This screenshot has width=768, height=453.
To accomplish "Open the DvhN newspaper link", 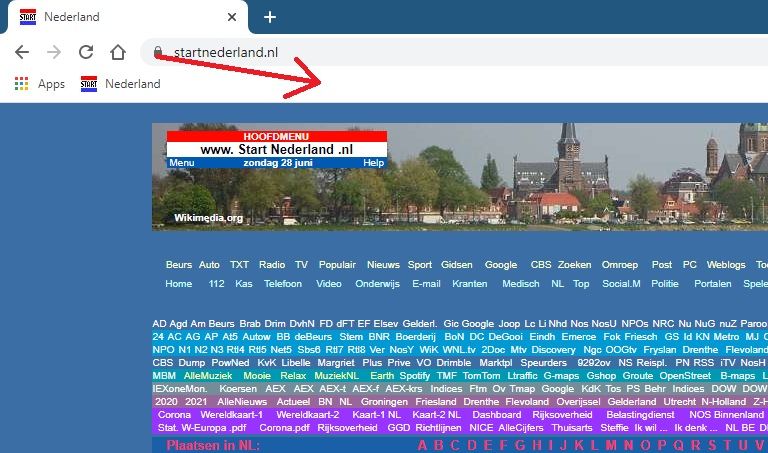I will pyautogui.click(x=302, y=324).
